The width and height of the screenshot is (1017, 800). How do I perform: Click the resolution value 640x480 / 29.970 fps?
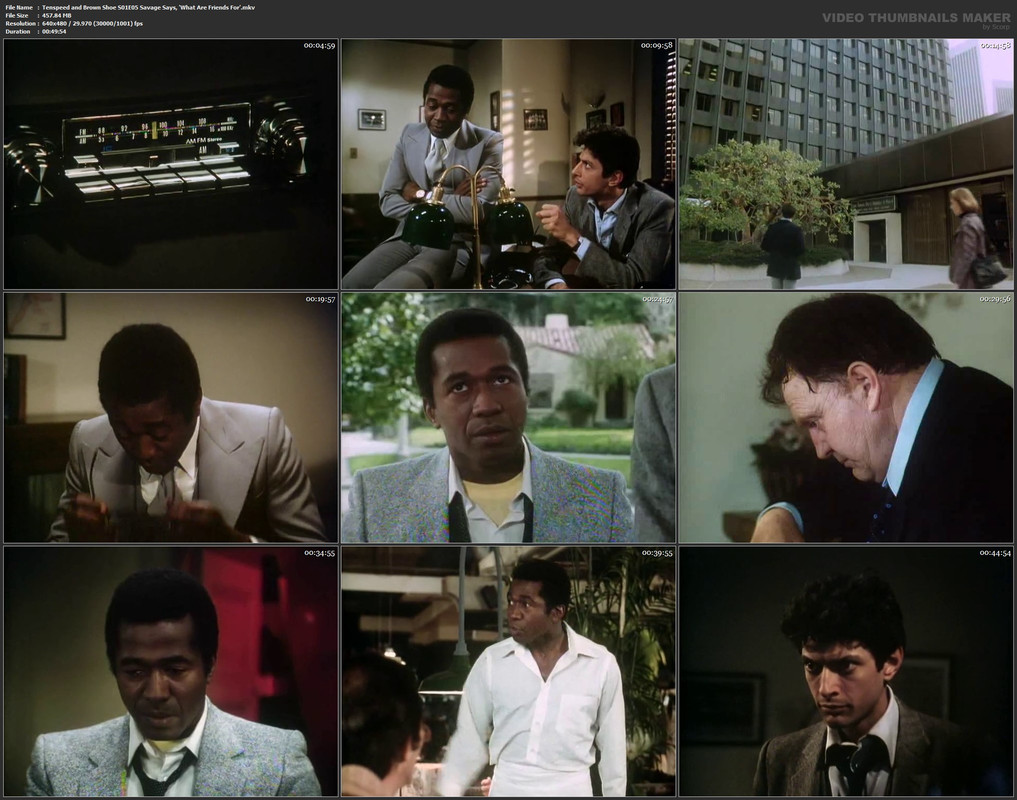pos(93,23)
